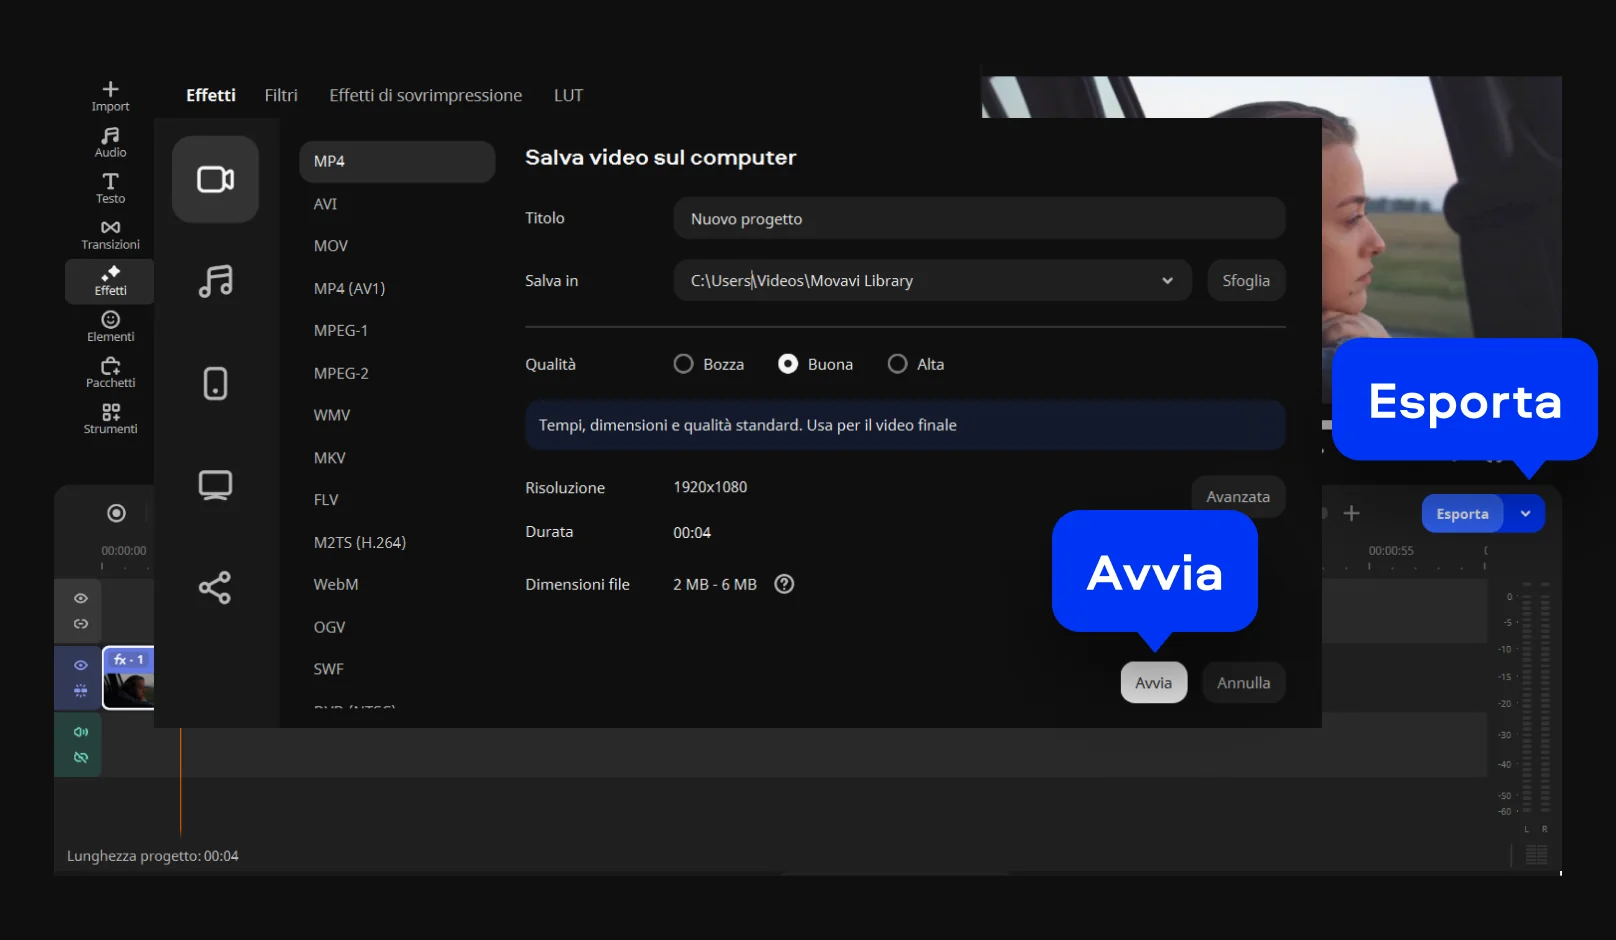The height and width of the screenshot is (940, 1616).
Task: Choose the audio export category icon
Action: tap(215, 282)
